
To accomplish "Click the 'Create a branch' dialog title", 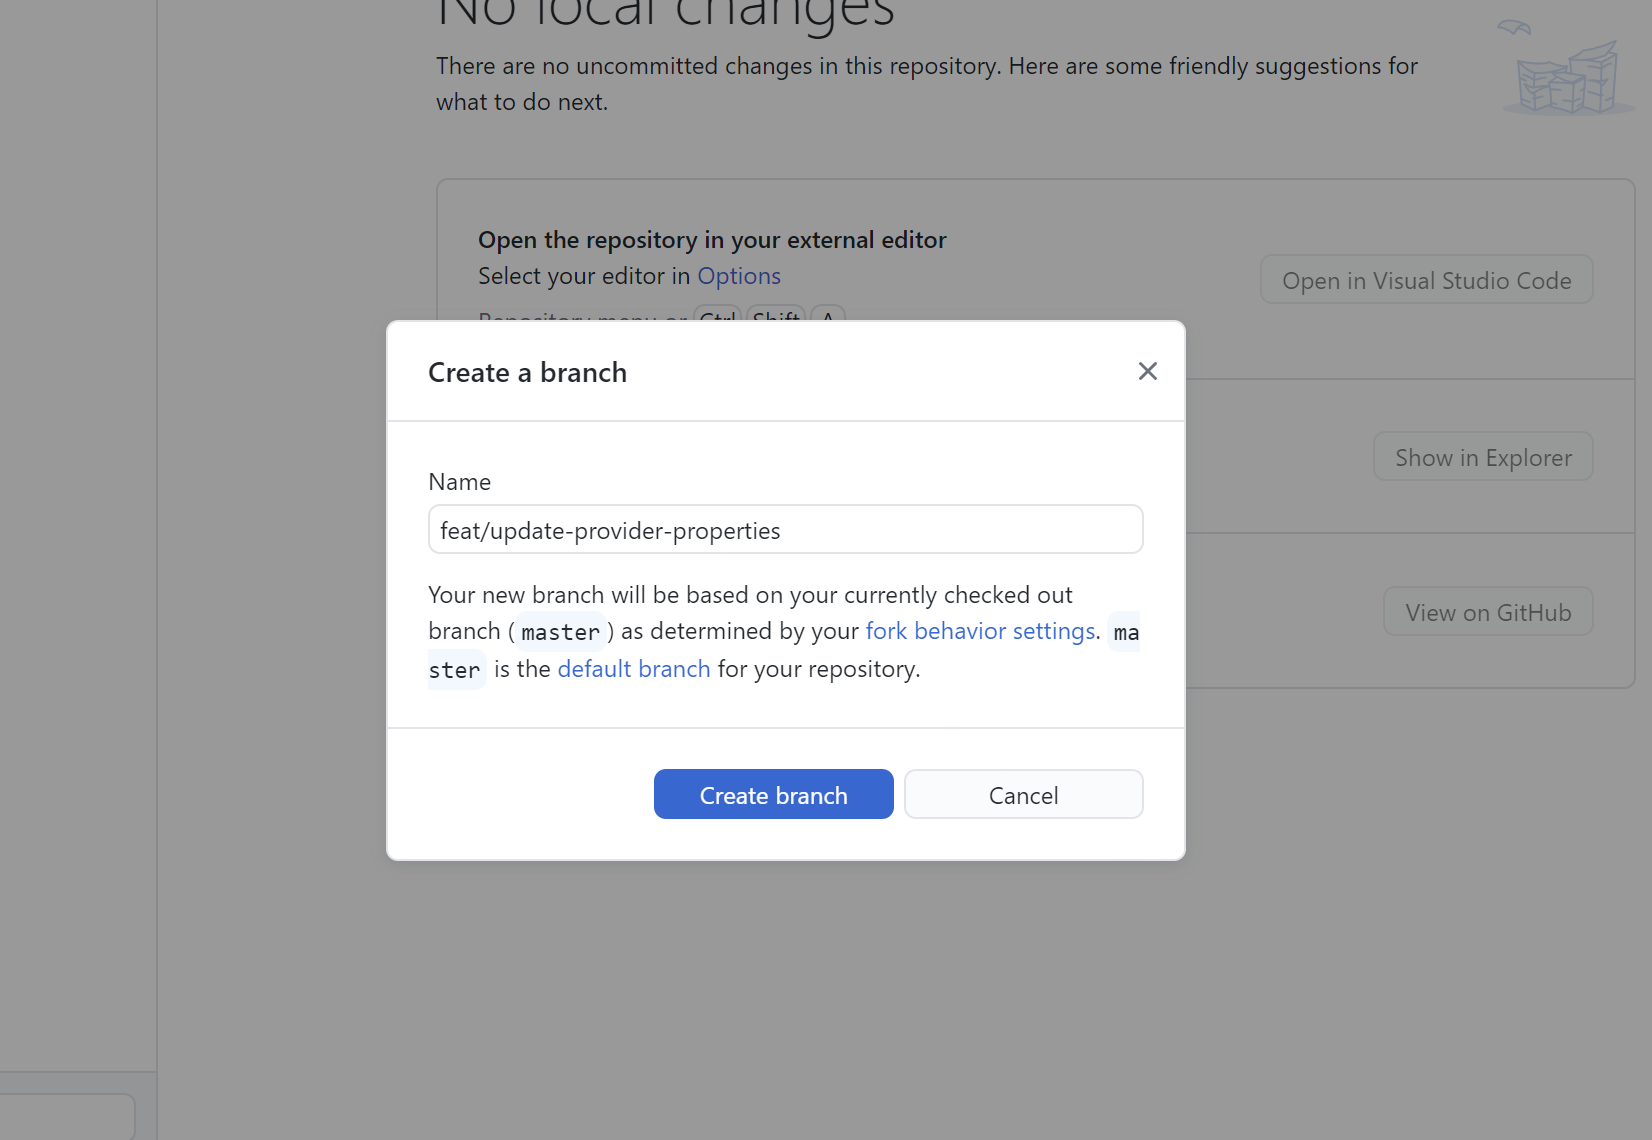I will [x=527, y=372].
